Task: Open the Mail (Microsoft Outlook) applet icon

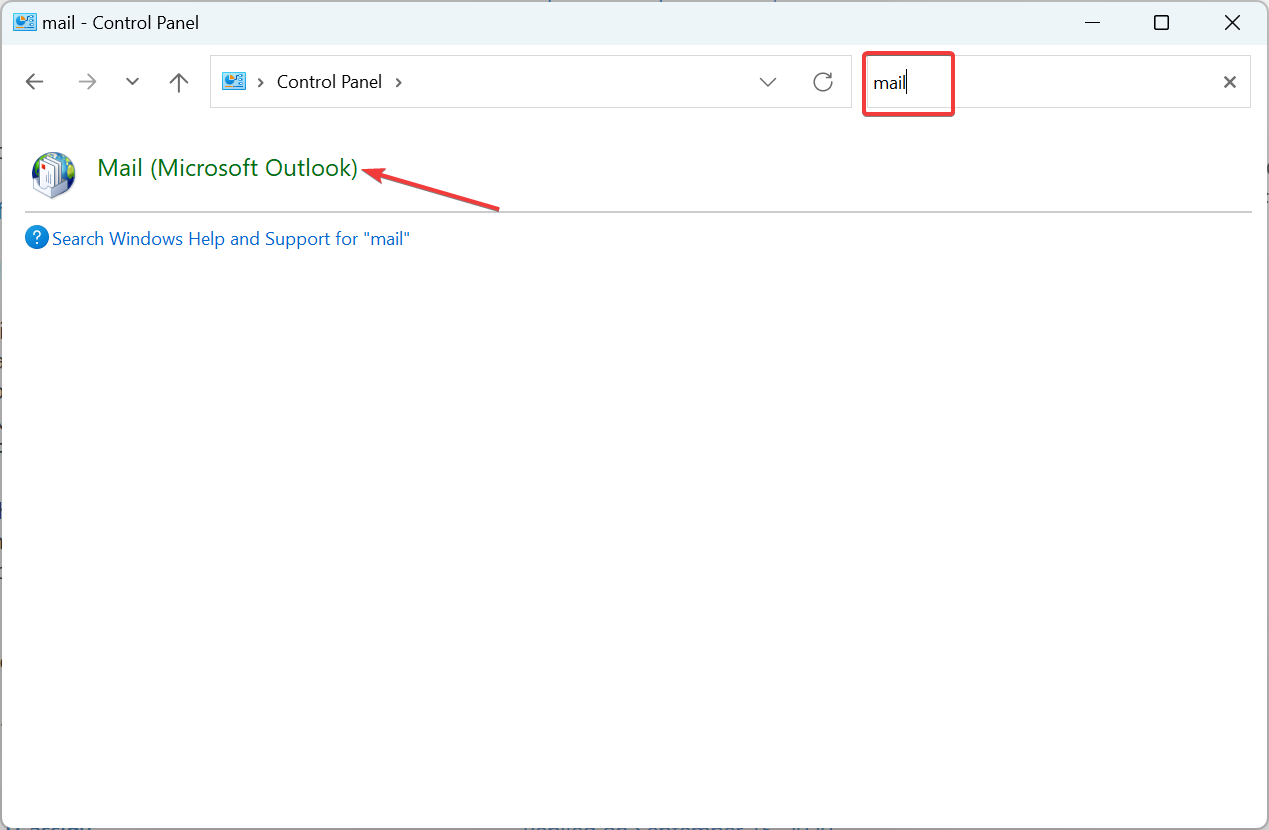Action: coord(53,174)
